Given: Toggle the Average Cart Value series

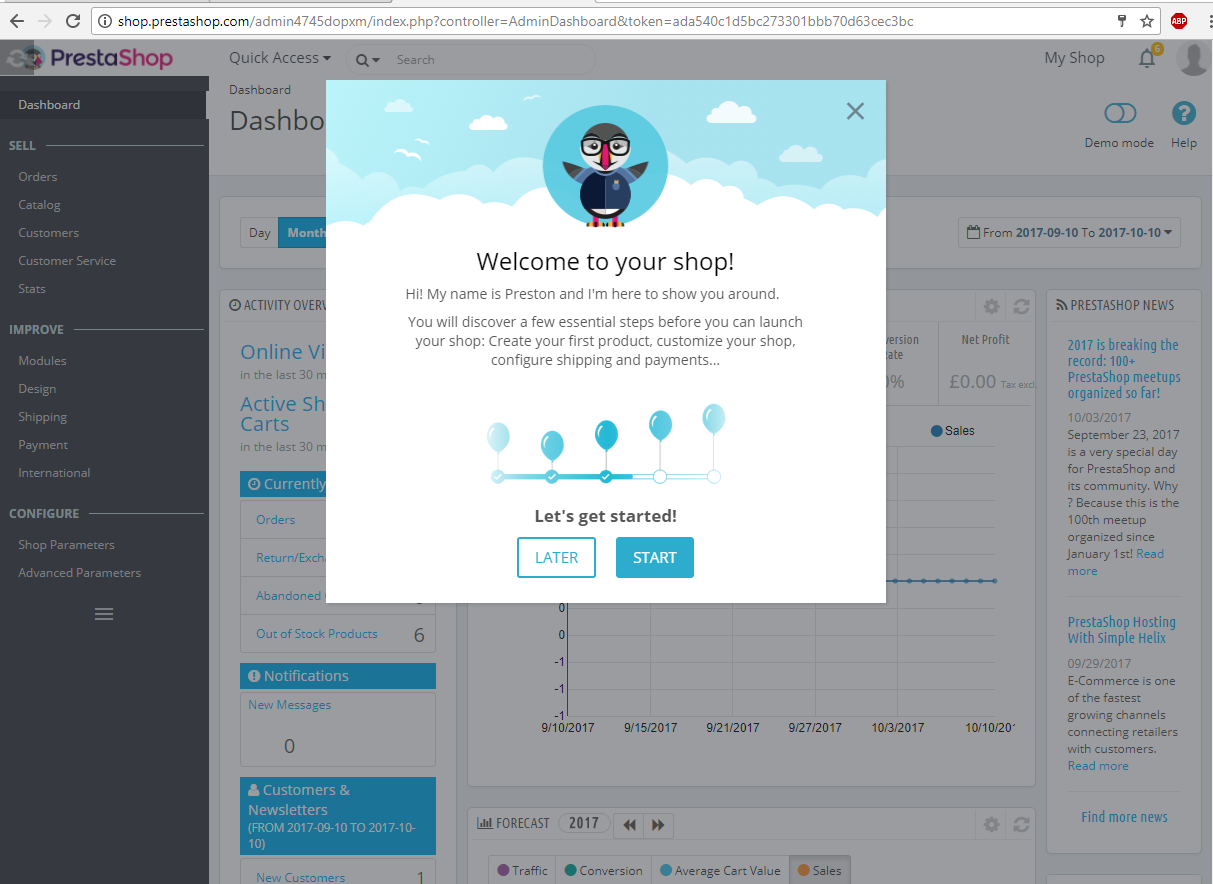Looking at the screenshot, I should point(720,870).
